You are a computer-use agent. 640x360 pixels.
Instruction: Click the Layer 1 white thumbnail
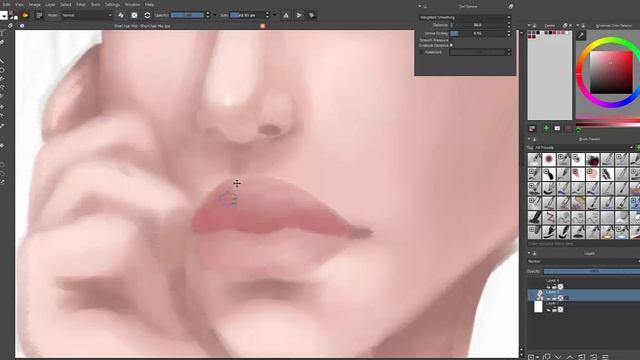point(538,307)
